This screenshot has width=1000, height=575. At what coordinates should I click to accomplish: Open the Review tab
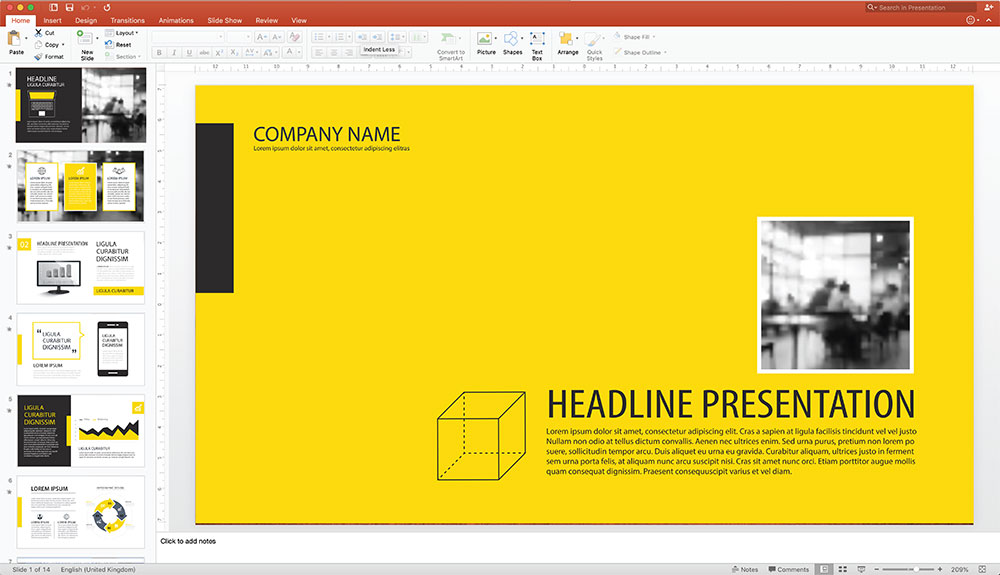click(x=267, y=20)
